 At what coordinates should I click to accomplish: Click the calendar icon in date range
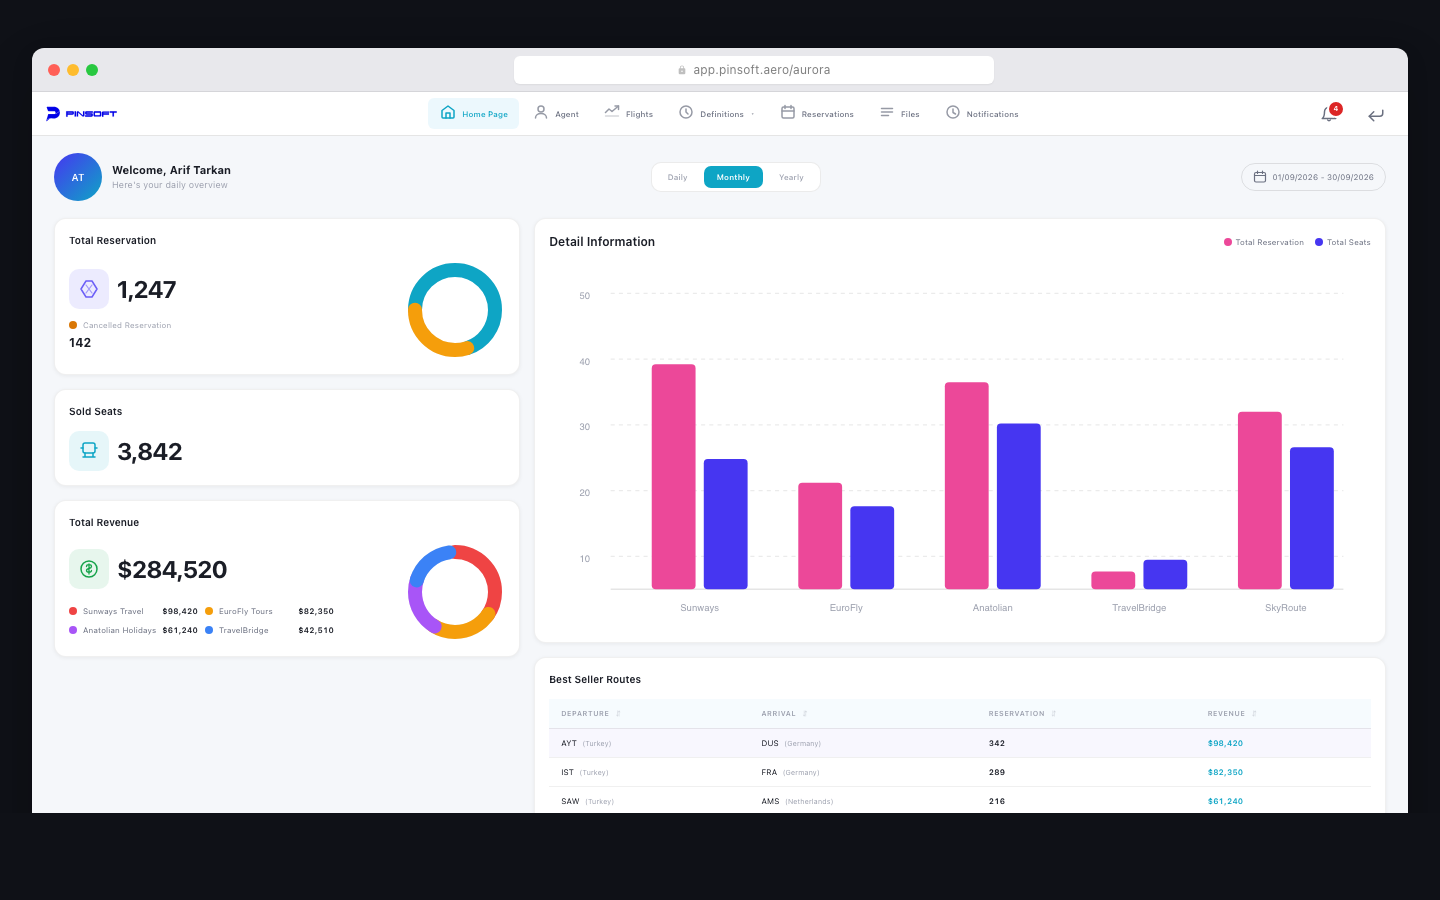coord(1260,177)
